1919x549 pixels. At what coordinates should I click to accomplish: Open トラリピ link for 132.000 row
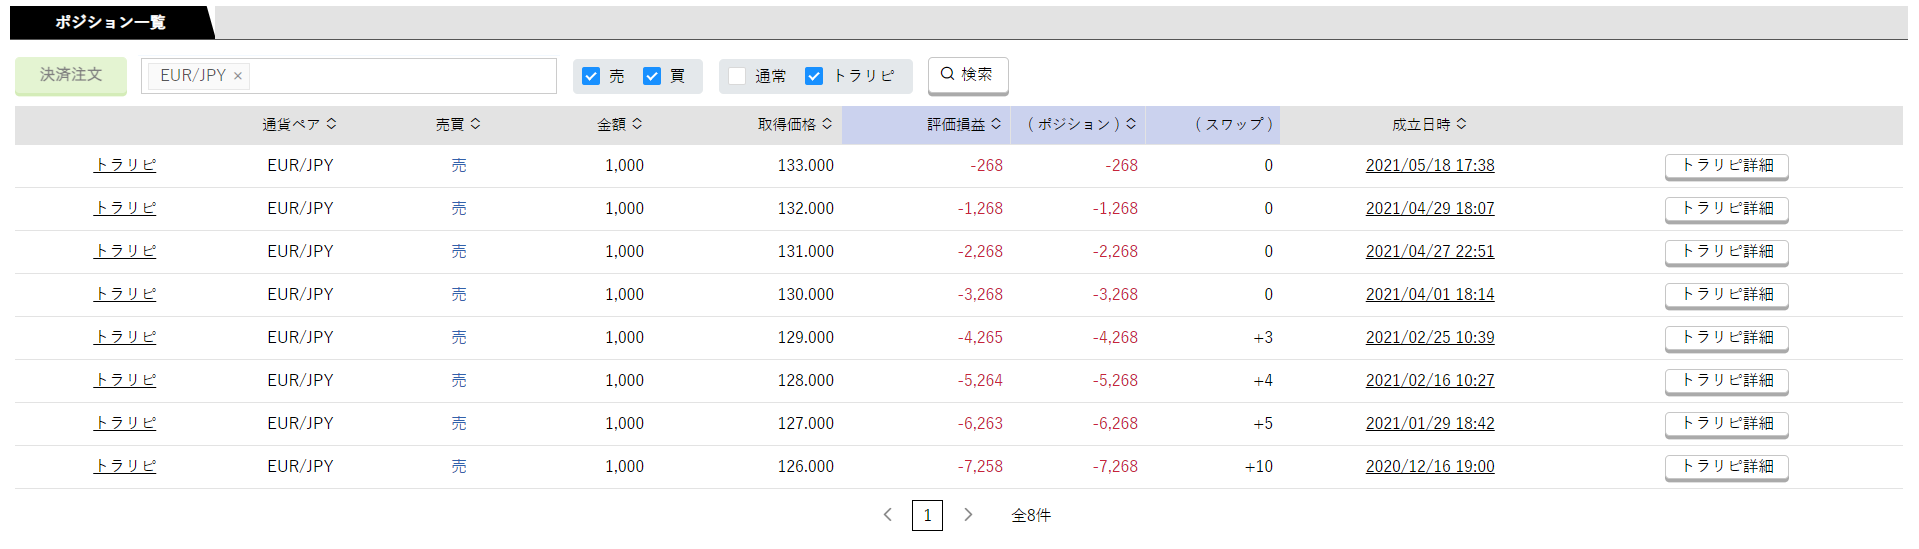(125, 208)
